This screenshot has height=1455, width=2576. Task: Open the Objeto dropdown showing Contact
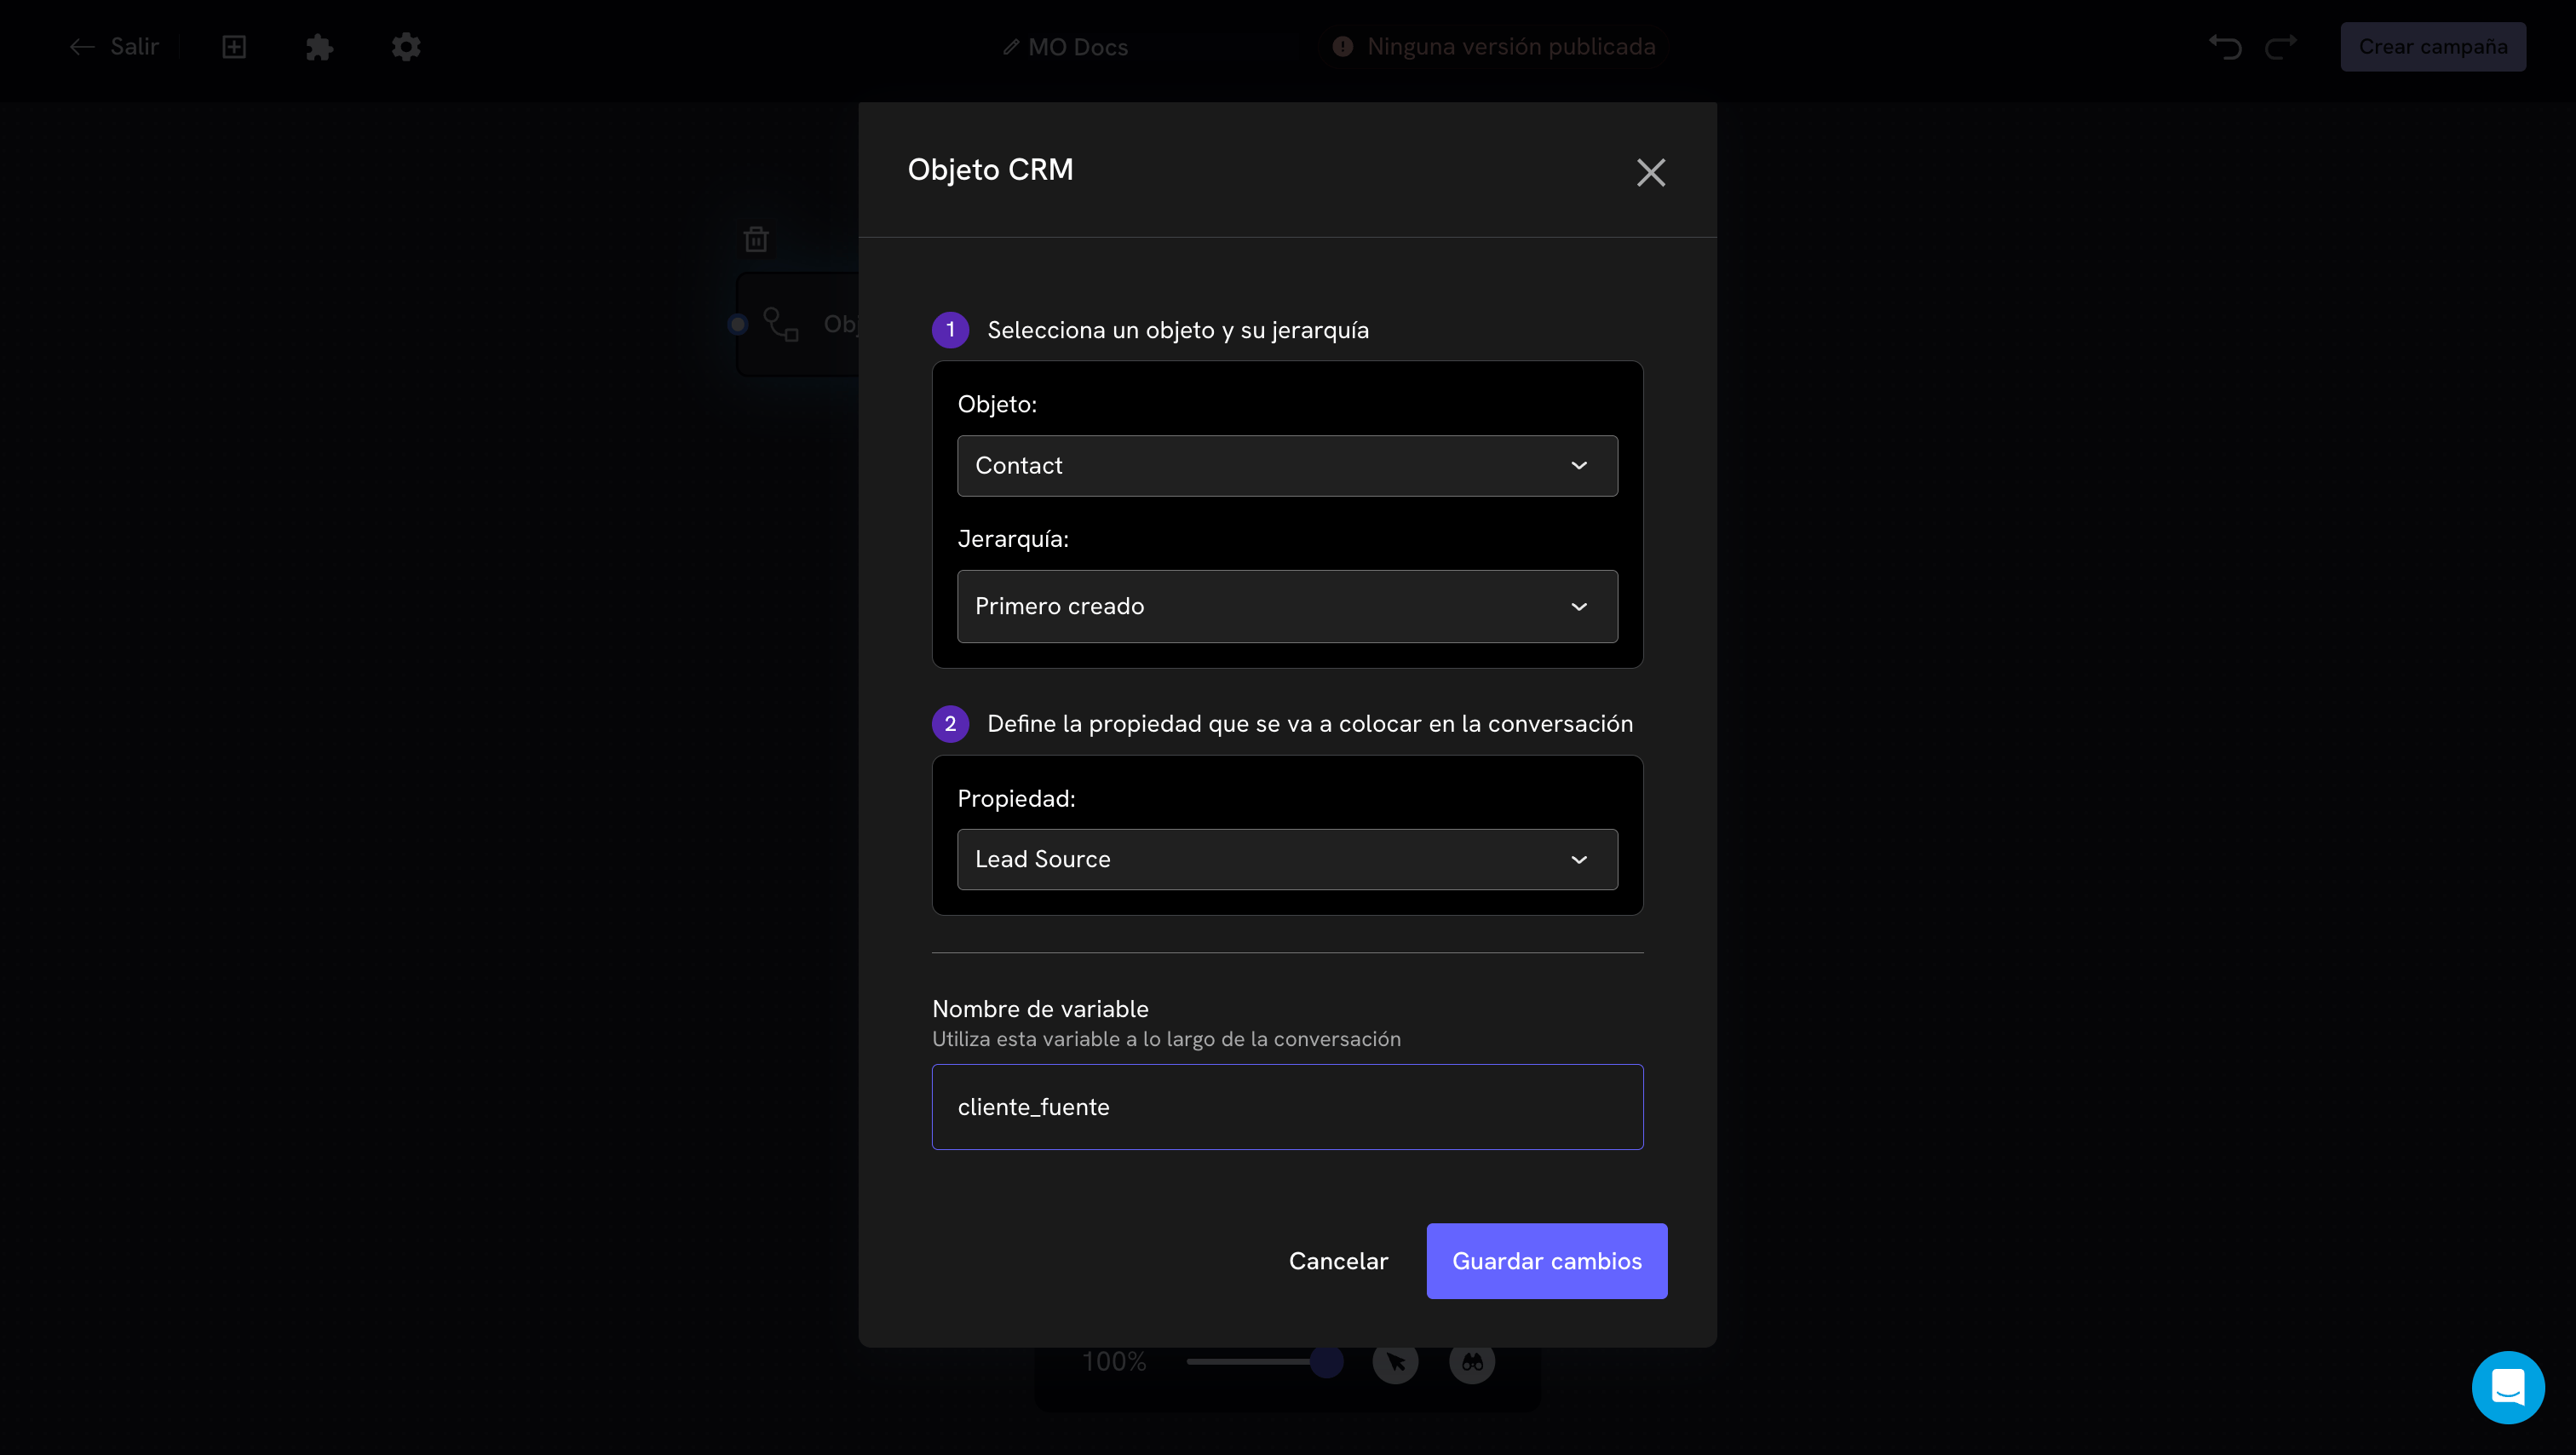[x=1287, y=465]
